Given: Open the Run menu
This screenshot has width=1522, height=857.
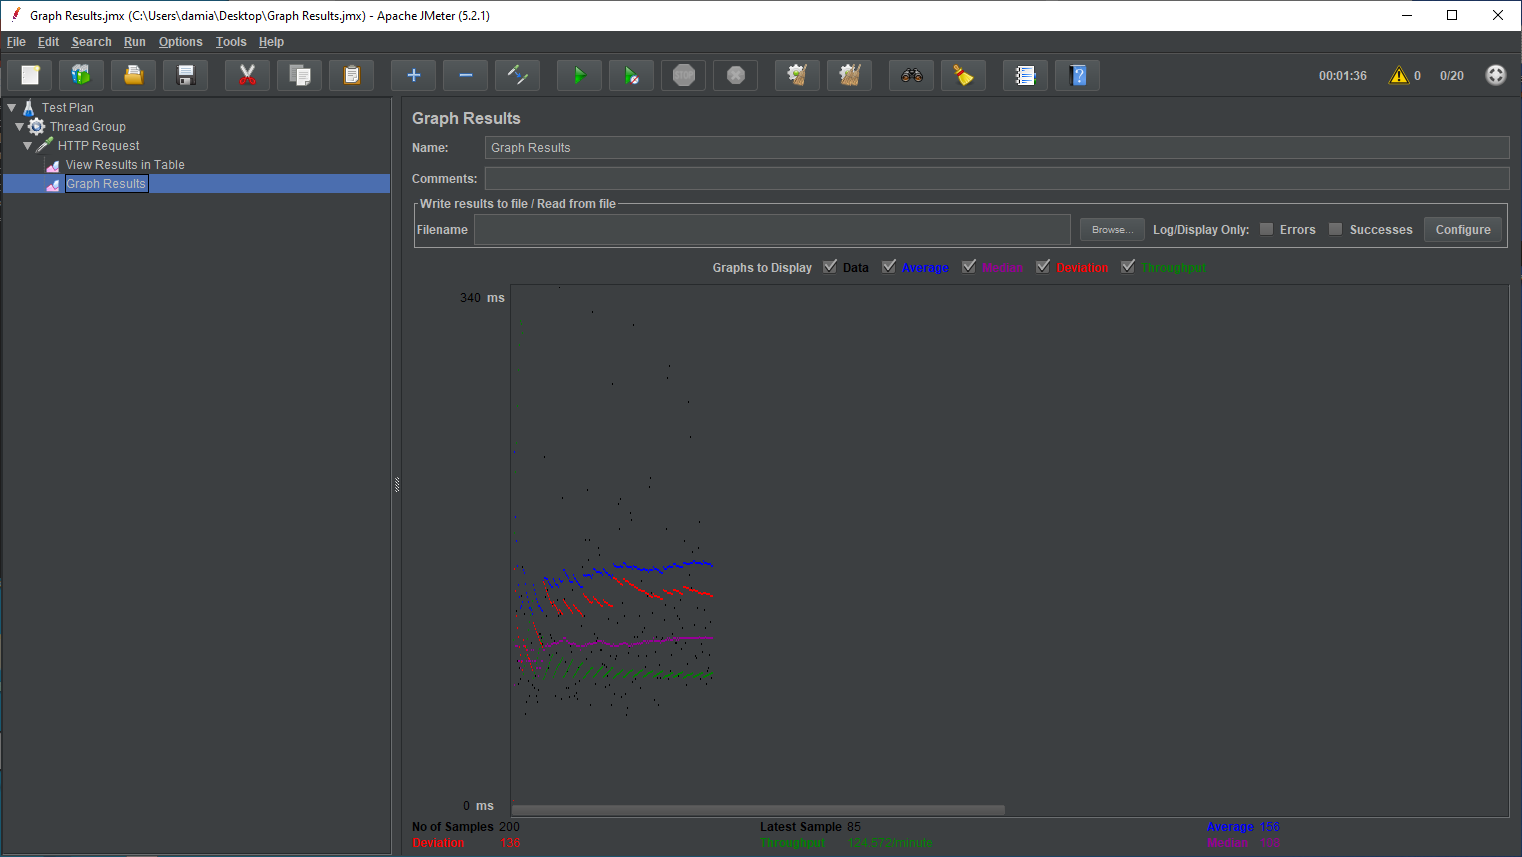Looking at the screenshot, I should 135,42.
